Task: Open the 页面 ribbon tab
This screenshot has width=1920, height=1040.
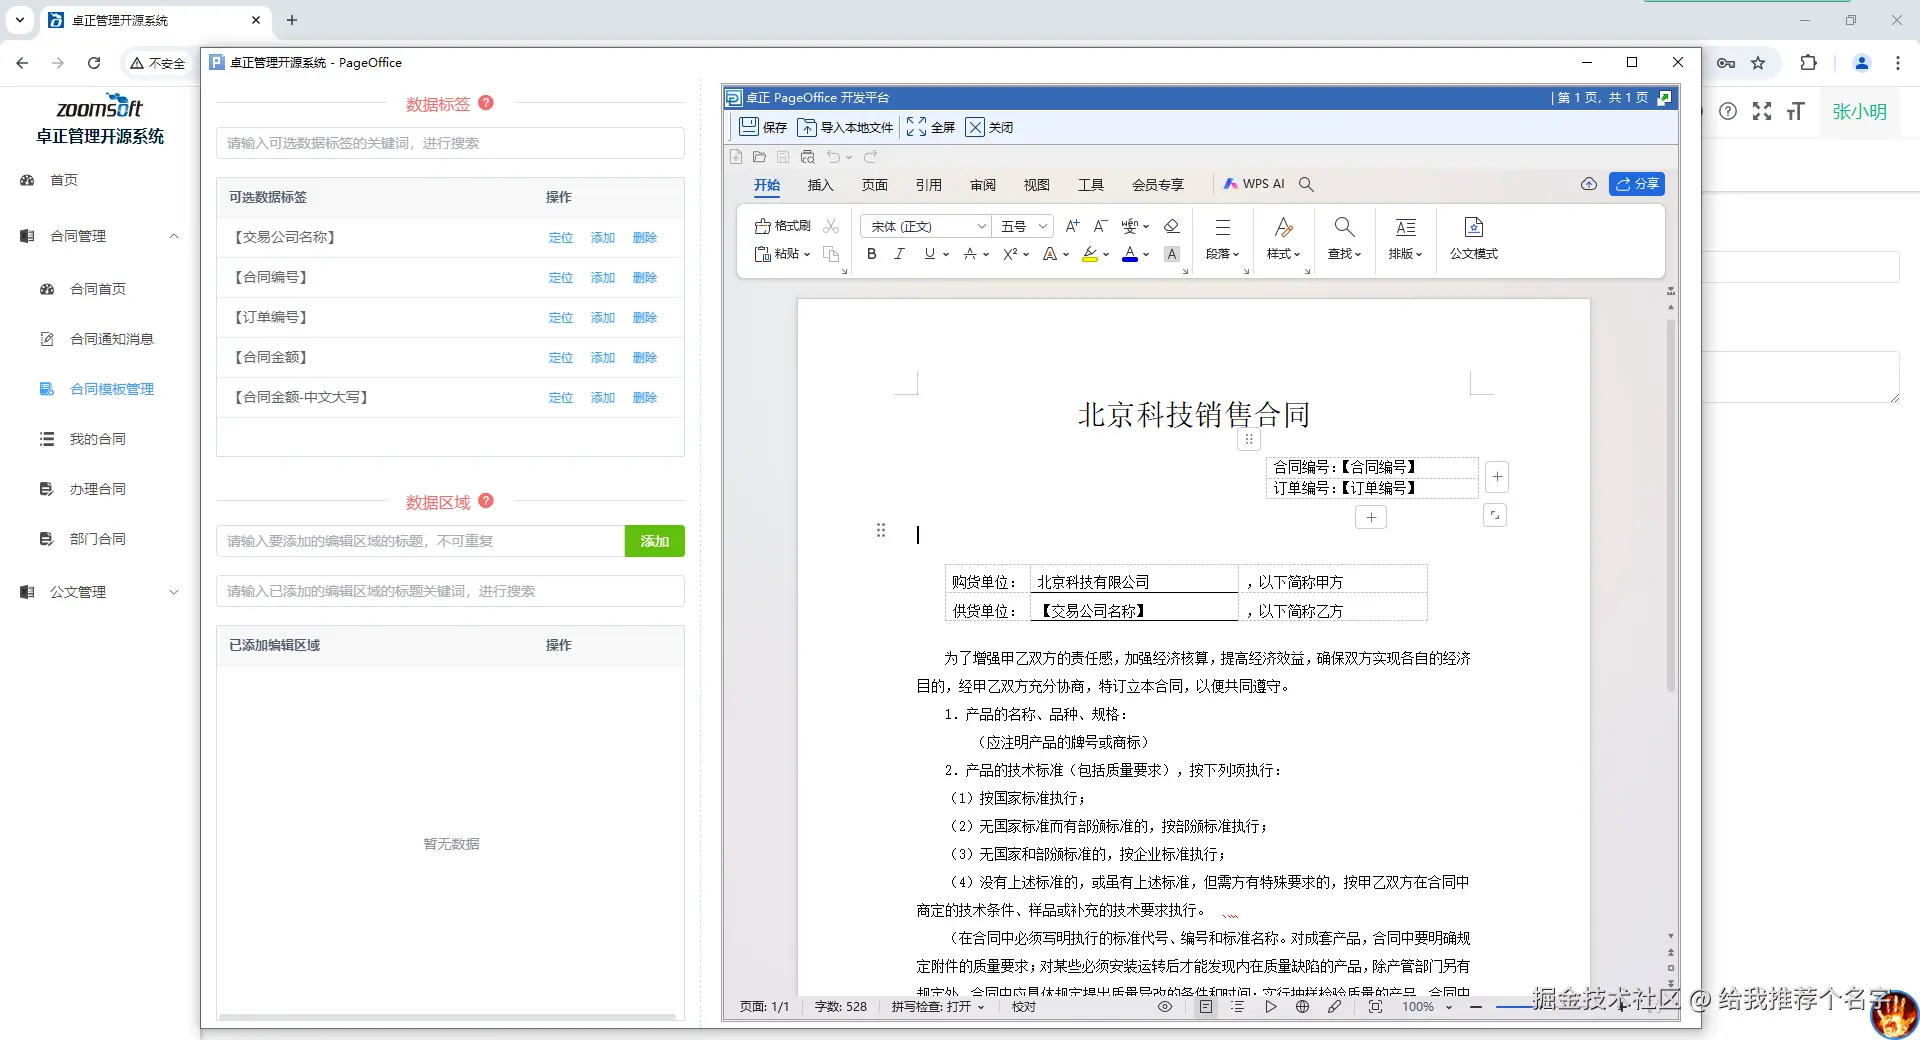Action: 874,184
